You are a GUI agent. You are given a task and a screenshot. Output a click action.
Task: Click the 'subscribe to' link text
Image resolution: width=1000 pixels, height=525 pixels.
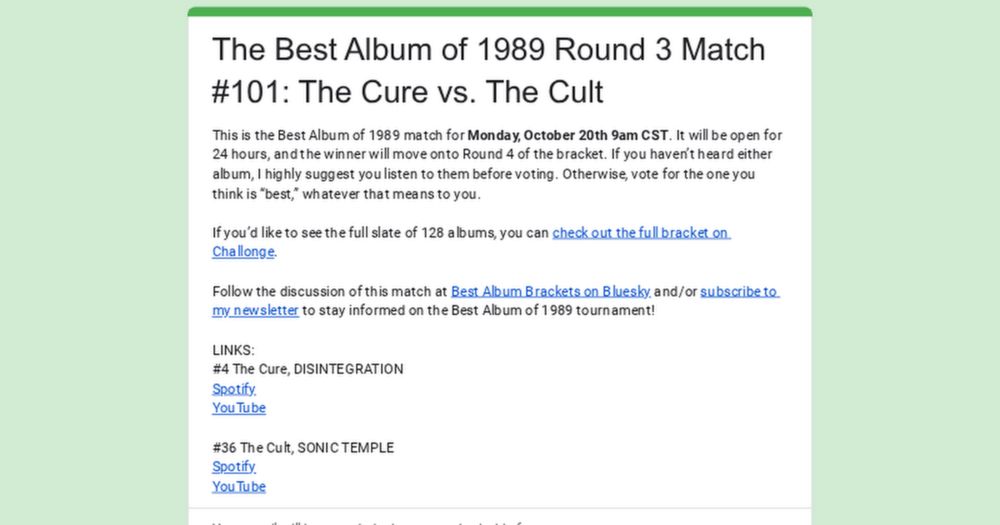[739, 292]
